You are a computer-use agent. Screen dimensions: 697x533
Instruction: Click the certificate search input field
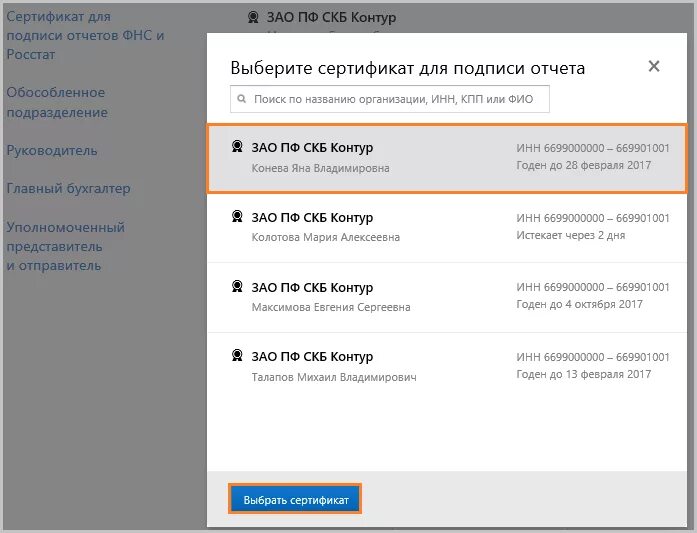pos(389,99)
